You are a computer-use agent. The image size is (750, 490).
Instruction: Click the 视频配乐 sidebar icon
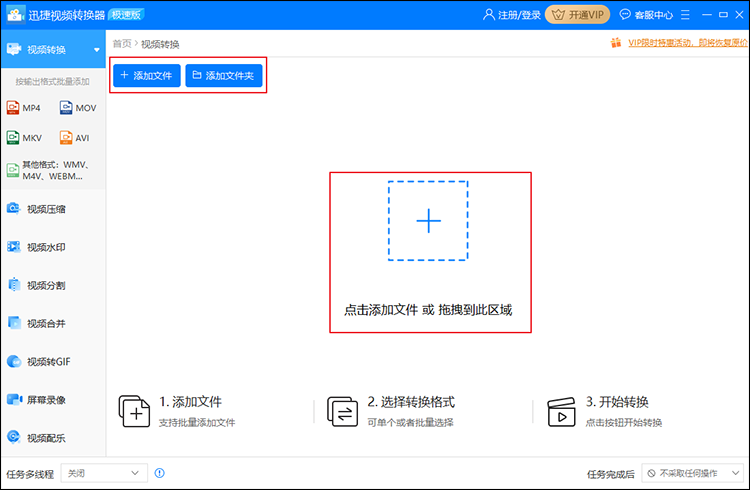coord(13,436)
